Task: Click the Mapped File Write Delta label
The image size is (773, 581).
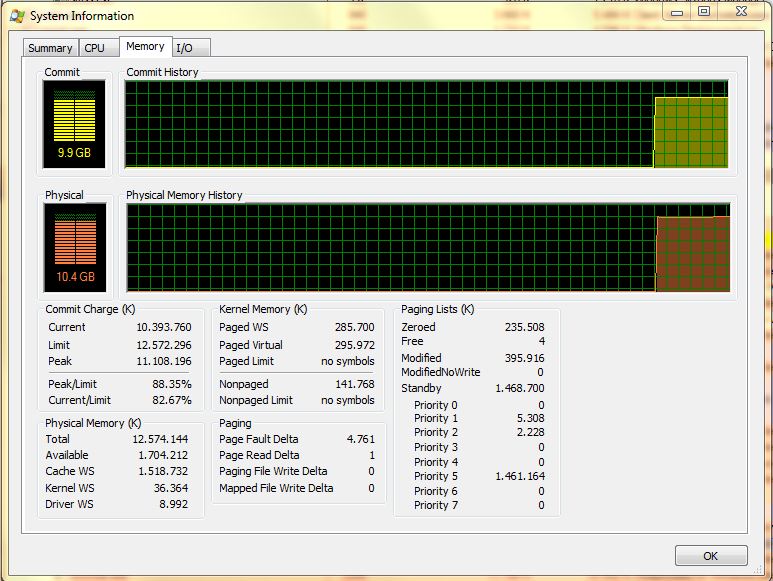Action: pyautogui.click(x=276, y=488)
